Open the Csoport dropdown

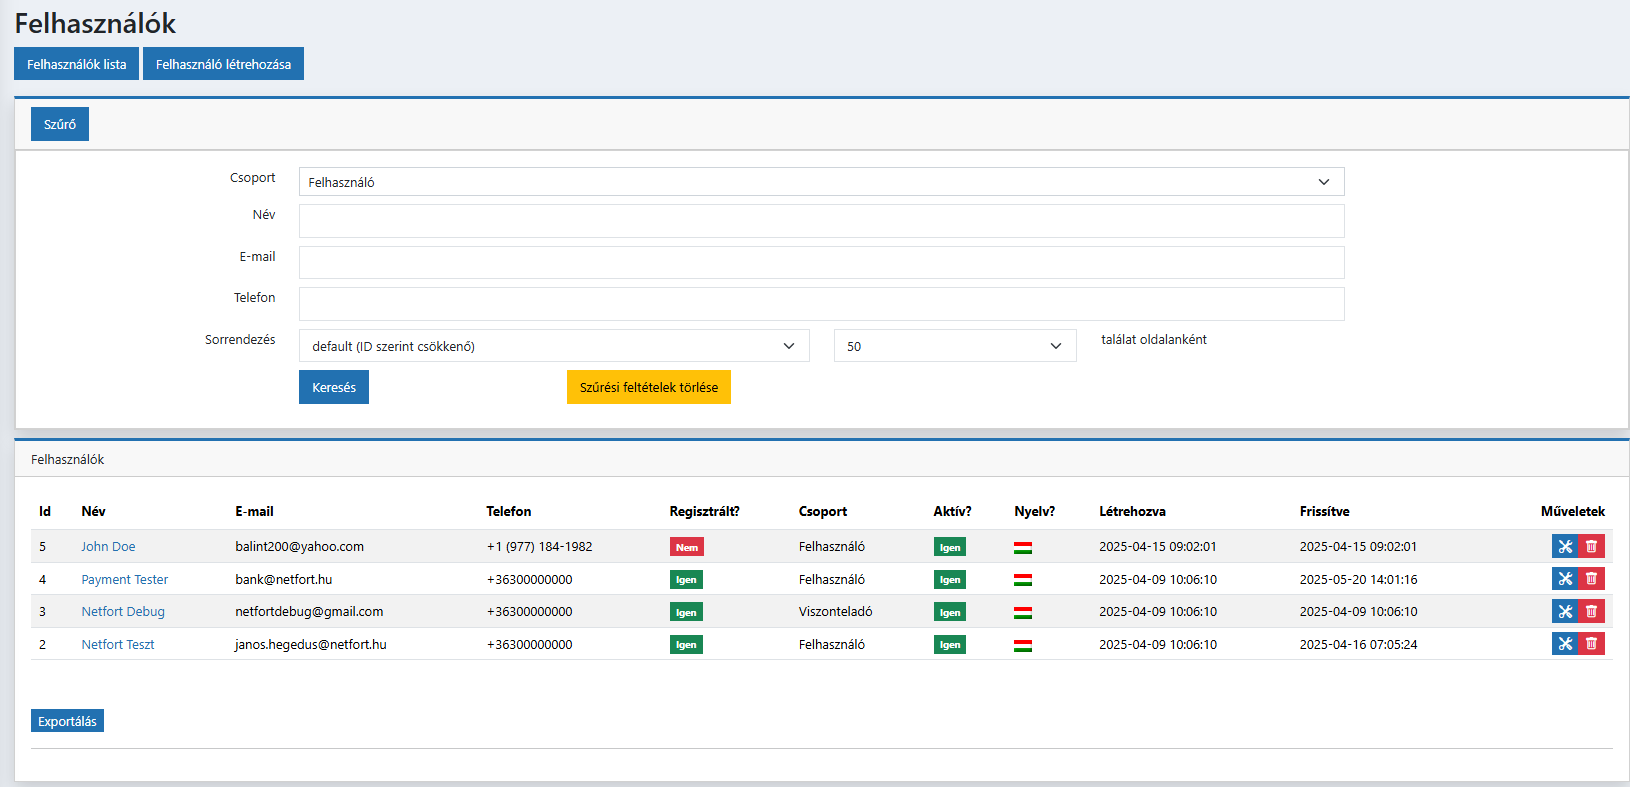point(821,182)
